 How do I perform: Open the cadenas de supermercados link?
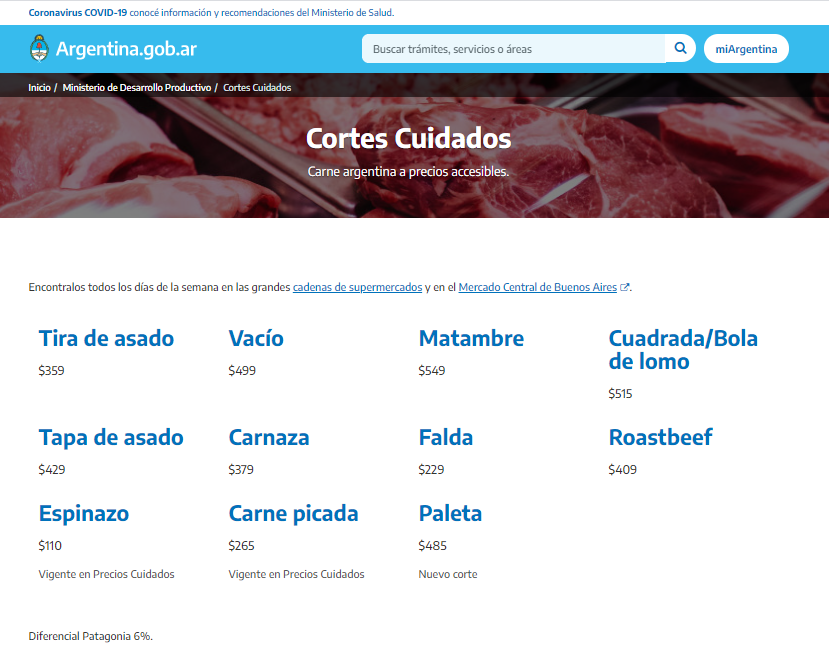point(357,287)
